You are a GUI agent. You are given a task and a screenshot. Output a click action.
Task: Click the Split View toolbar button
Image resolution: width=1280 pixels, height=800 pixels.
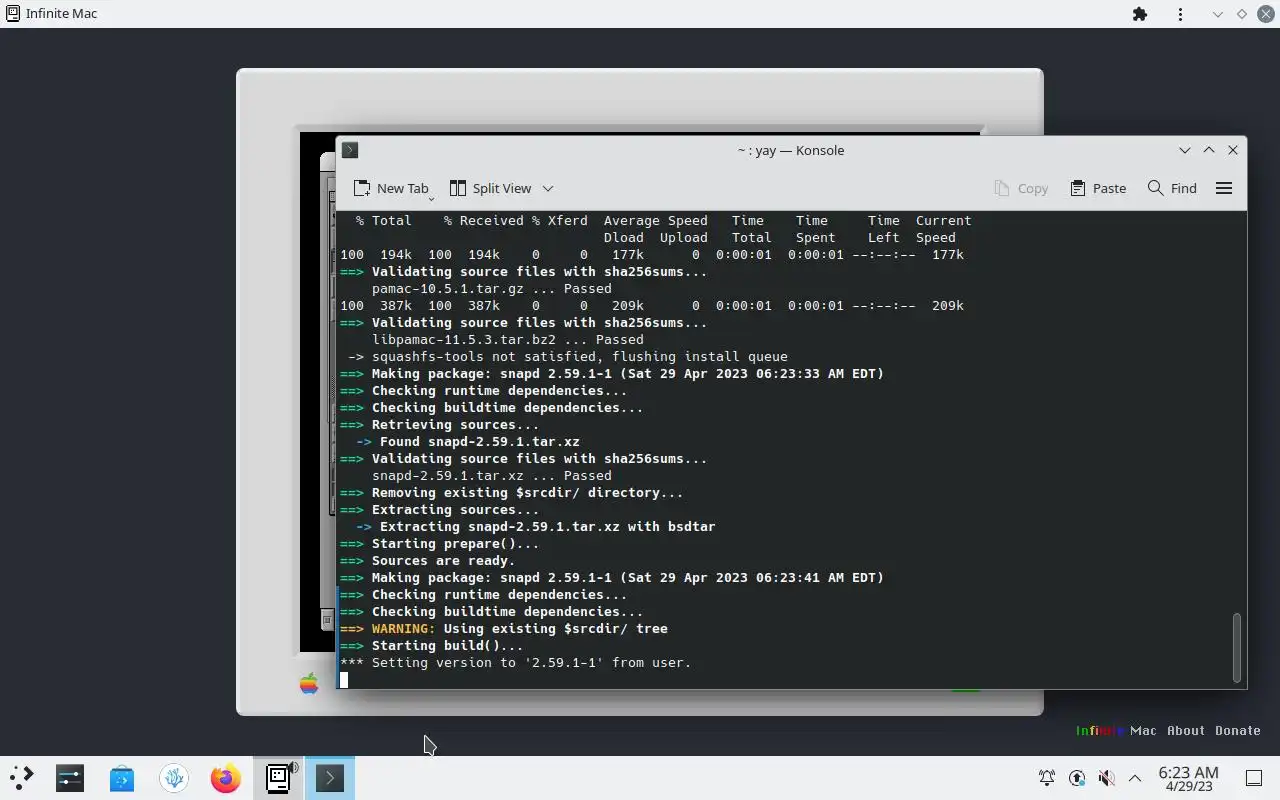click(x=490, y=188)
